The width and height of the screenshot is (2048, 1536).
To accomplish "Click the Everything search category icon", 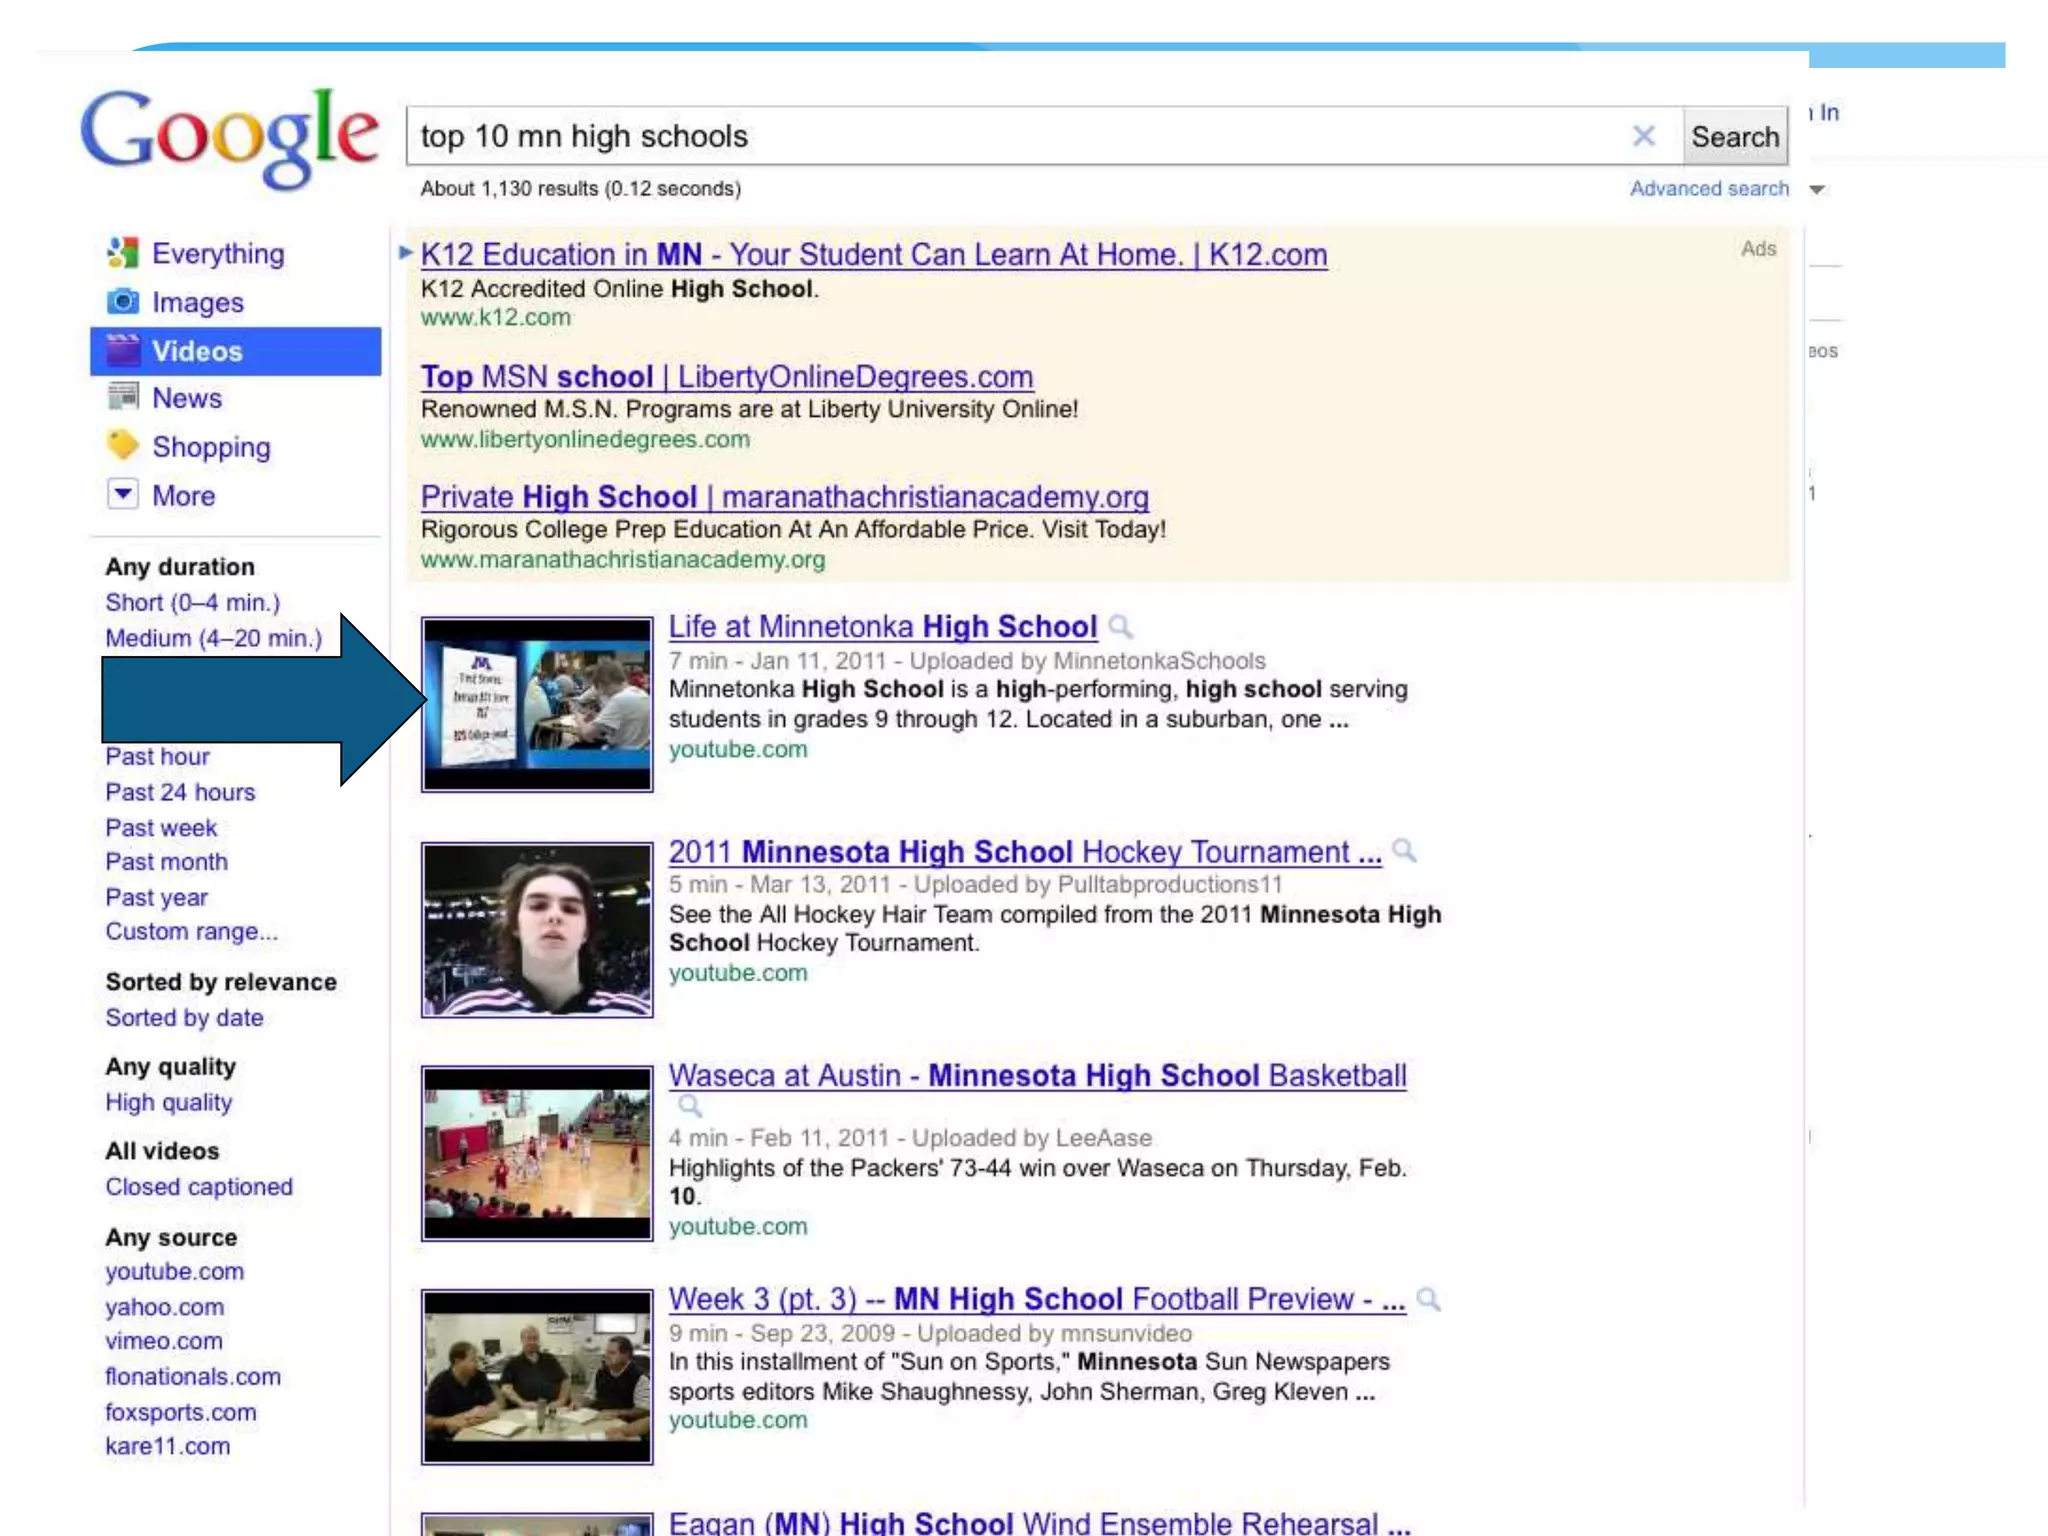I will pos(122,253).
